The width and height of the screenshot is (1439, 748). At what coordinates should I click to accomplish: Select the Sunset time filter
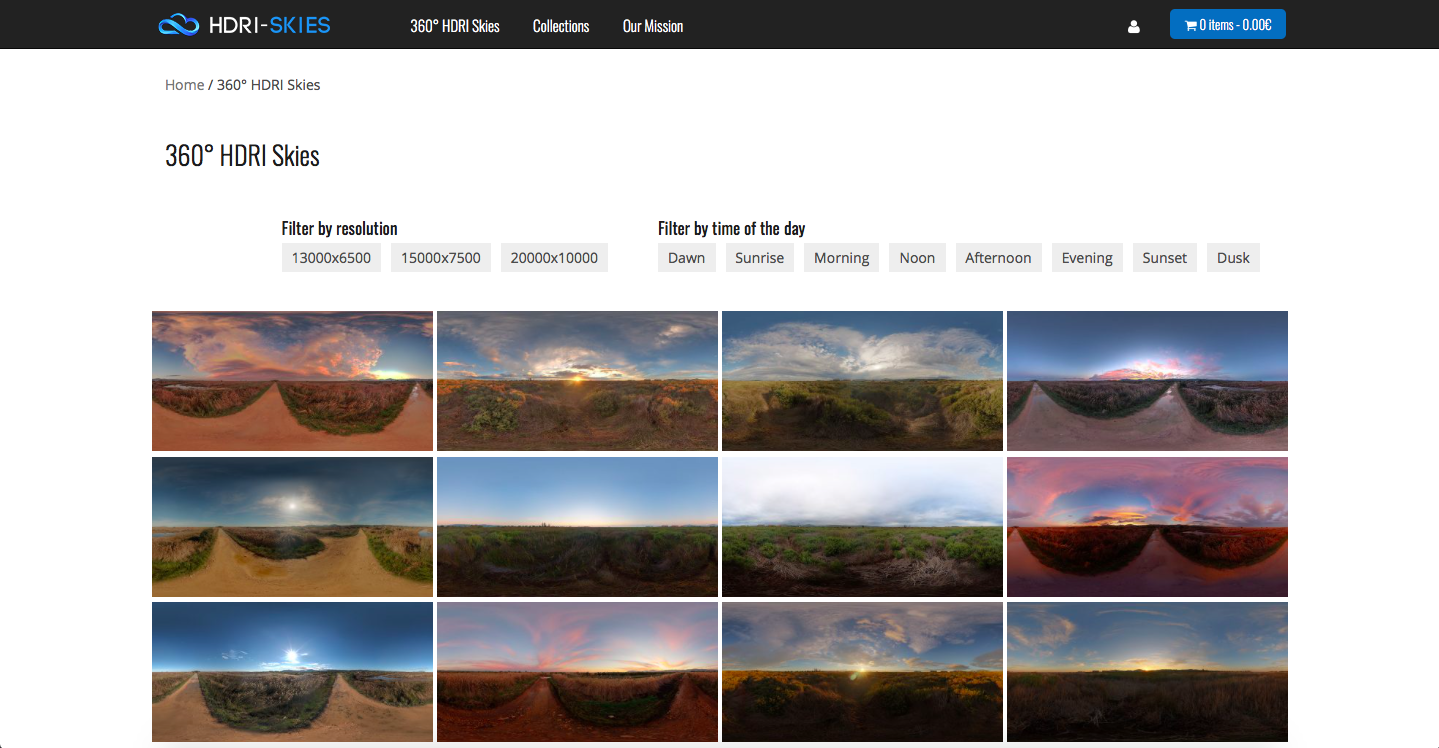coord(1165,258)
